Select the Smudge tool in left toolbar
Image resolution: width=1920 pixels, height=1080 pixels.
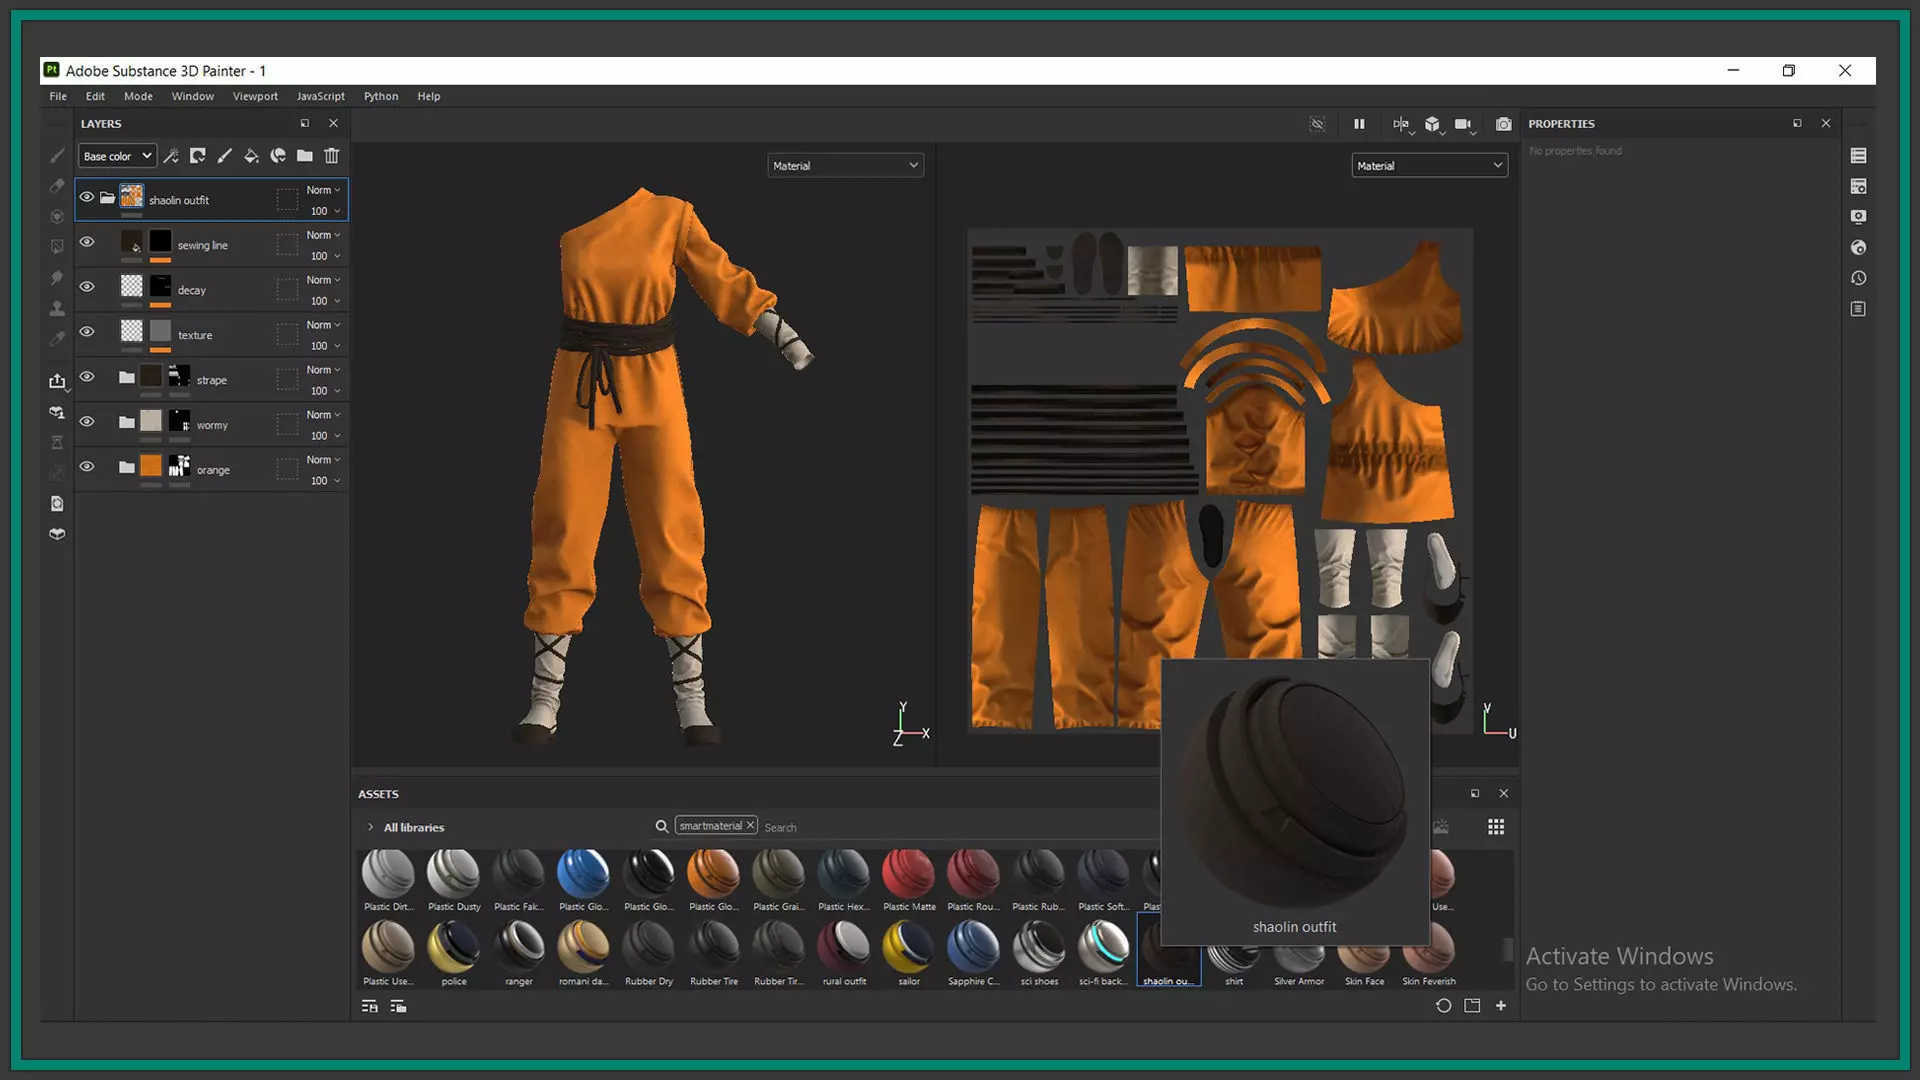click(x=57, y=278)
